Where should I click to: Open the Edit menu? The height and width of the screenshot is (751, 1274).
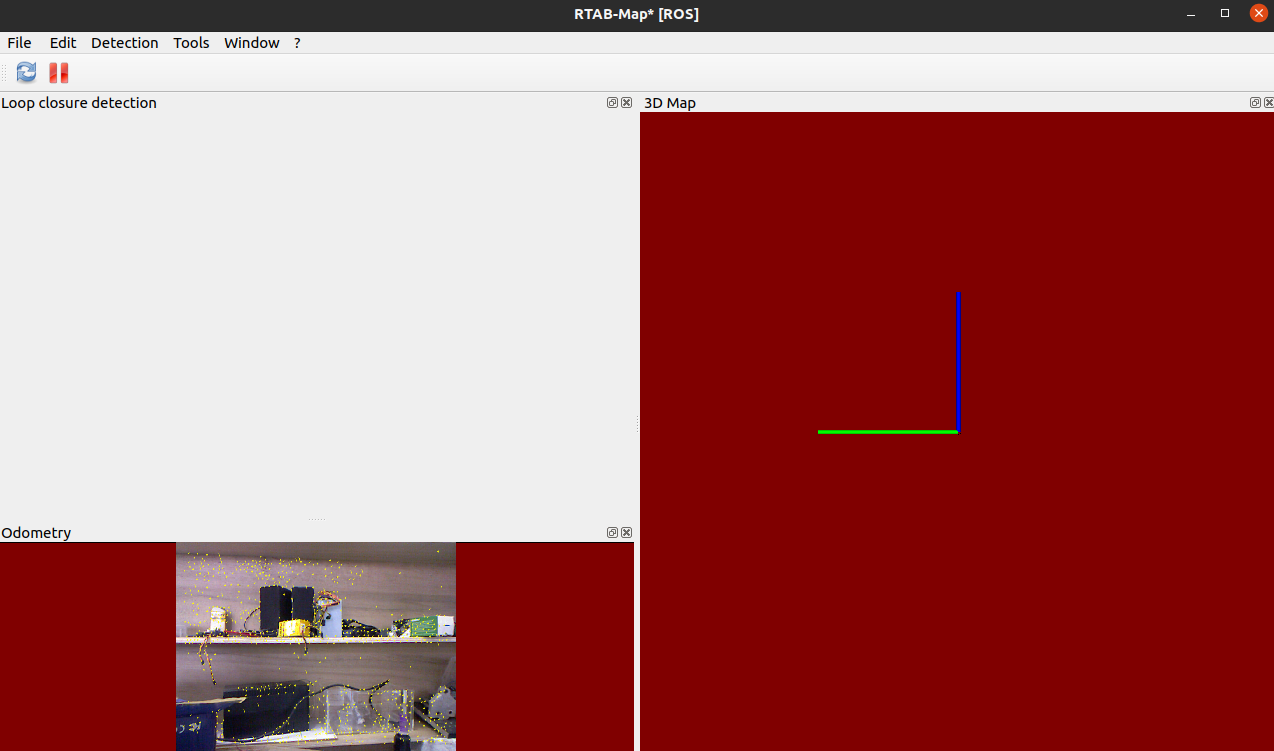click(x=62, y=42)
